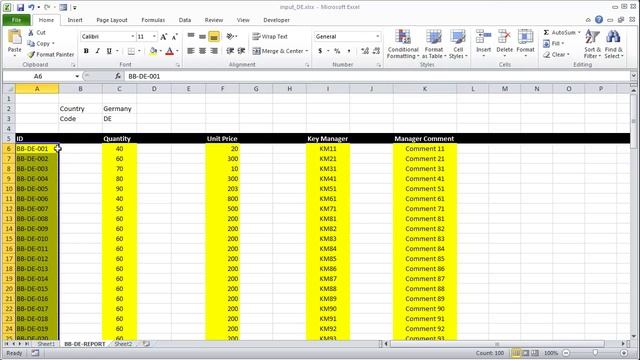
Task: Switch to the Data ribbon tab
Action: point(184,20)
